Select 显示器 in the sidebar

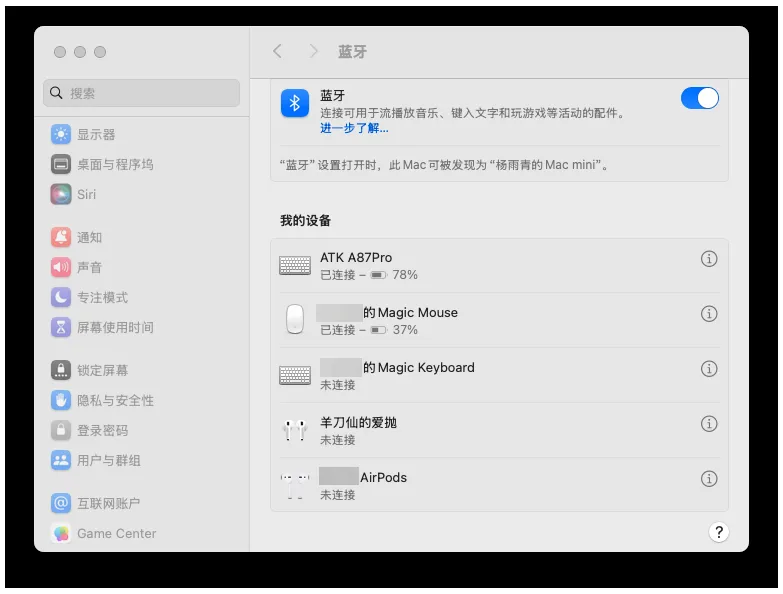(96, 134)
